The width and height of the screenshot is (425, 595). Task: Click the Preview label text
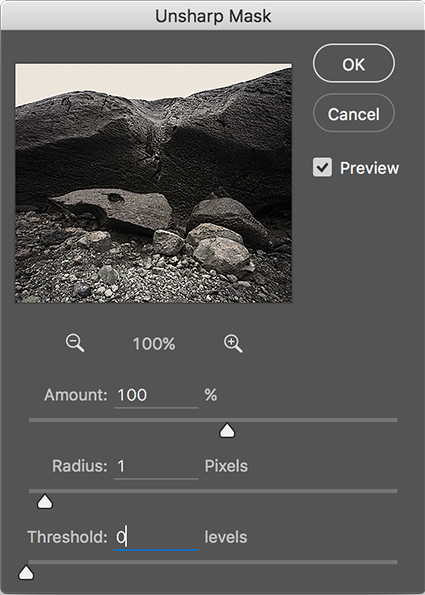point(369,168)
